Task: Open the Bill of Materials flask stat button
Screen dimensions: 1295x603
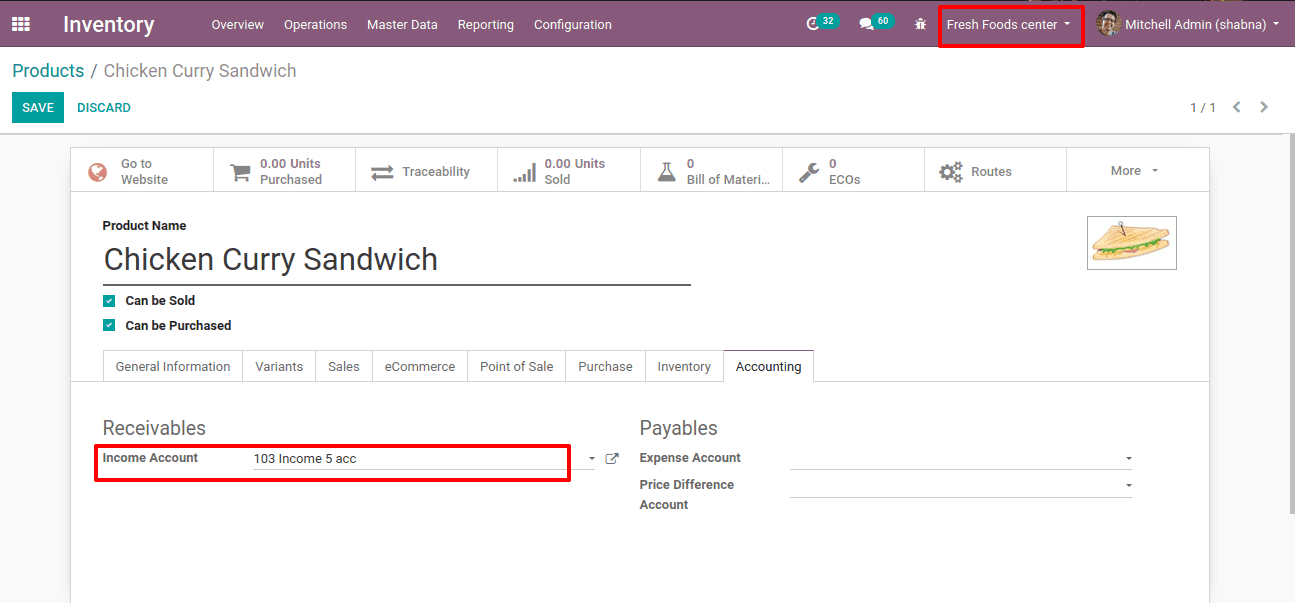Action: click(x=711, y=171)
